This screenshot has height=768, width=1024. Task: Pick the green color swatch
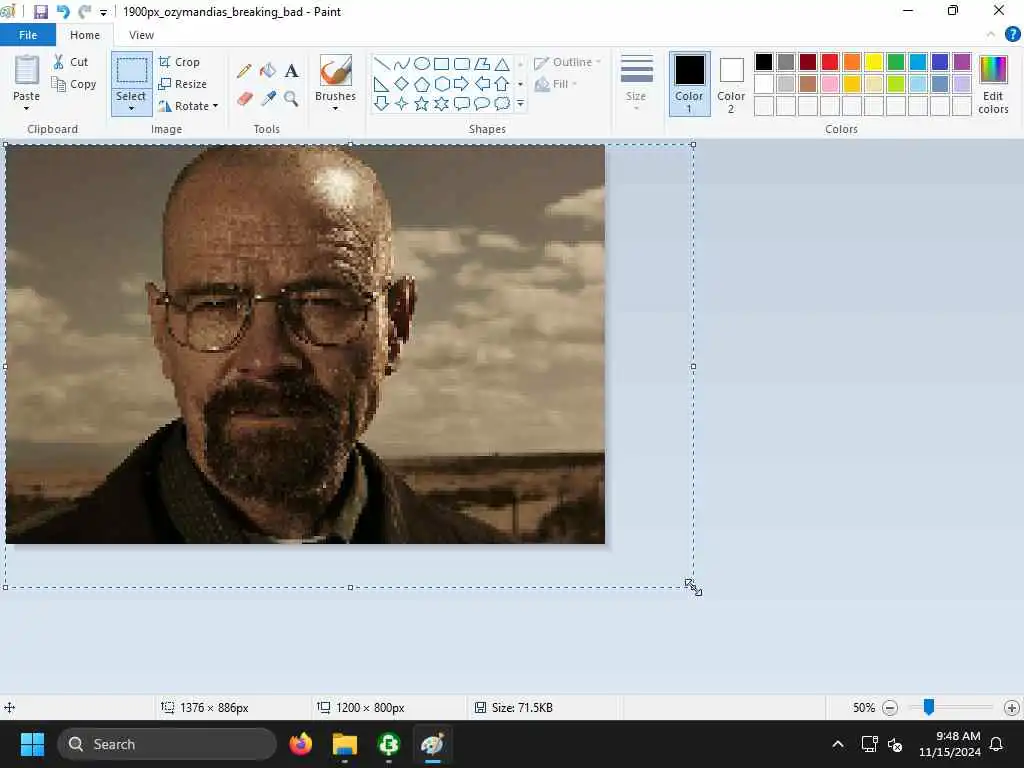click(896, 62)
